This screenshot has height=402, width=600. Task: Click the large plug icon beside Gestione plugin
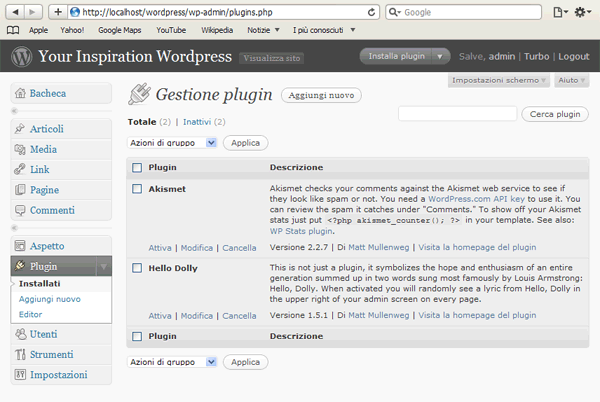coord(139,94)
